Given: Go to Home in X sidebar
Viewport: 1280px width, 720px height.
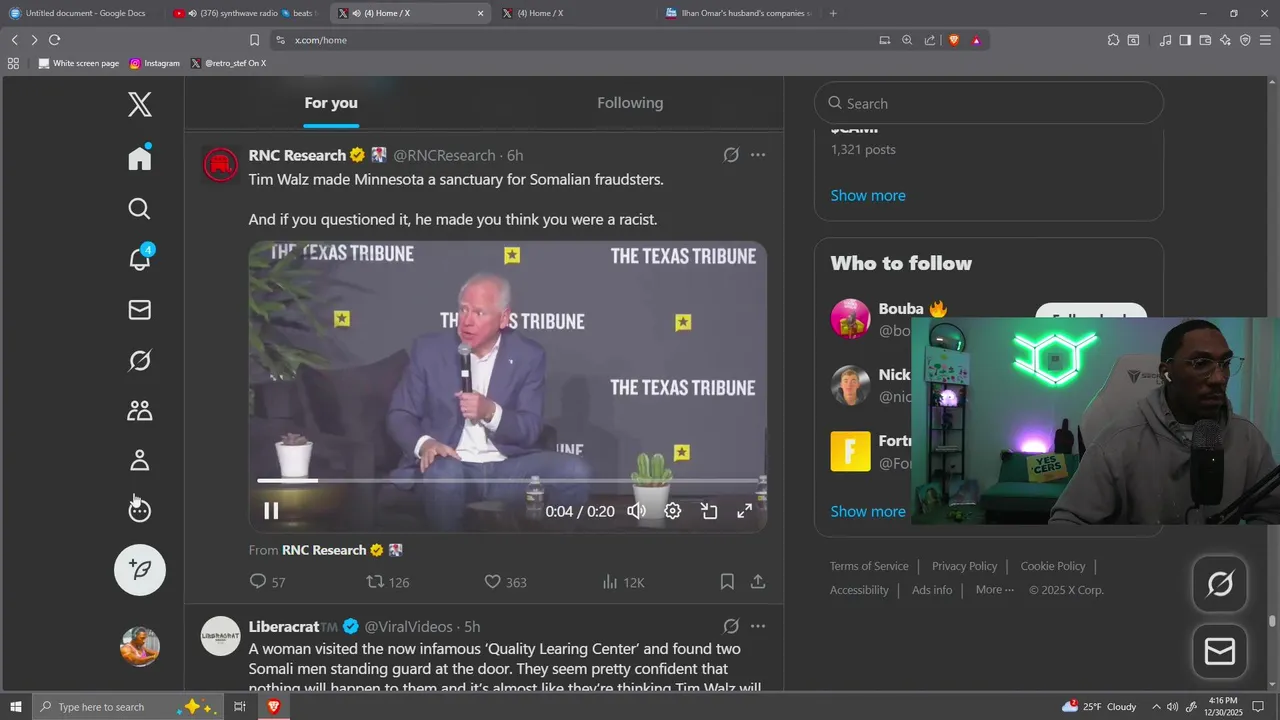Looking at the screenshot, I should (140, 158).
